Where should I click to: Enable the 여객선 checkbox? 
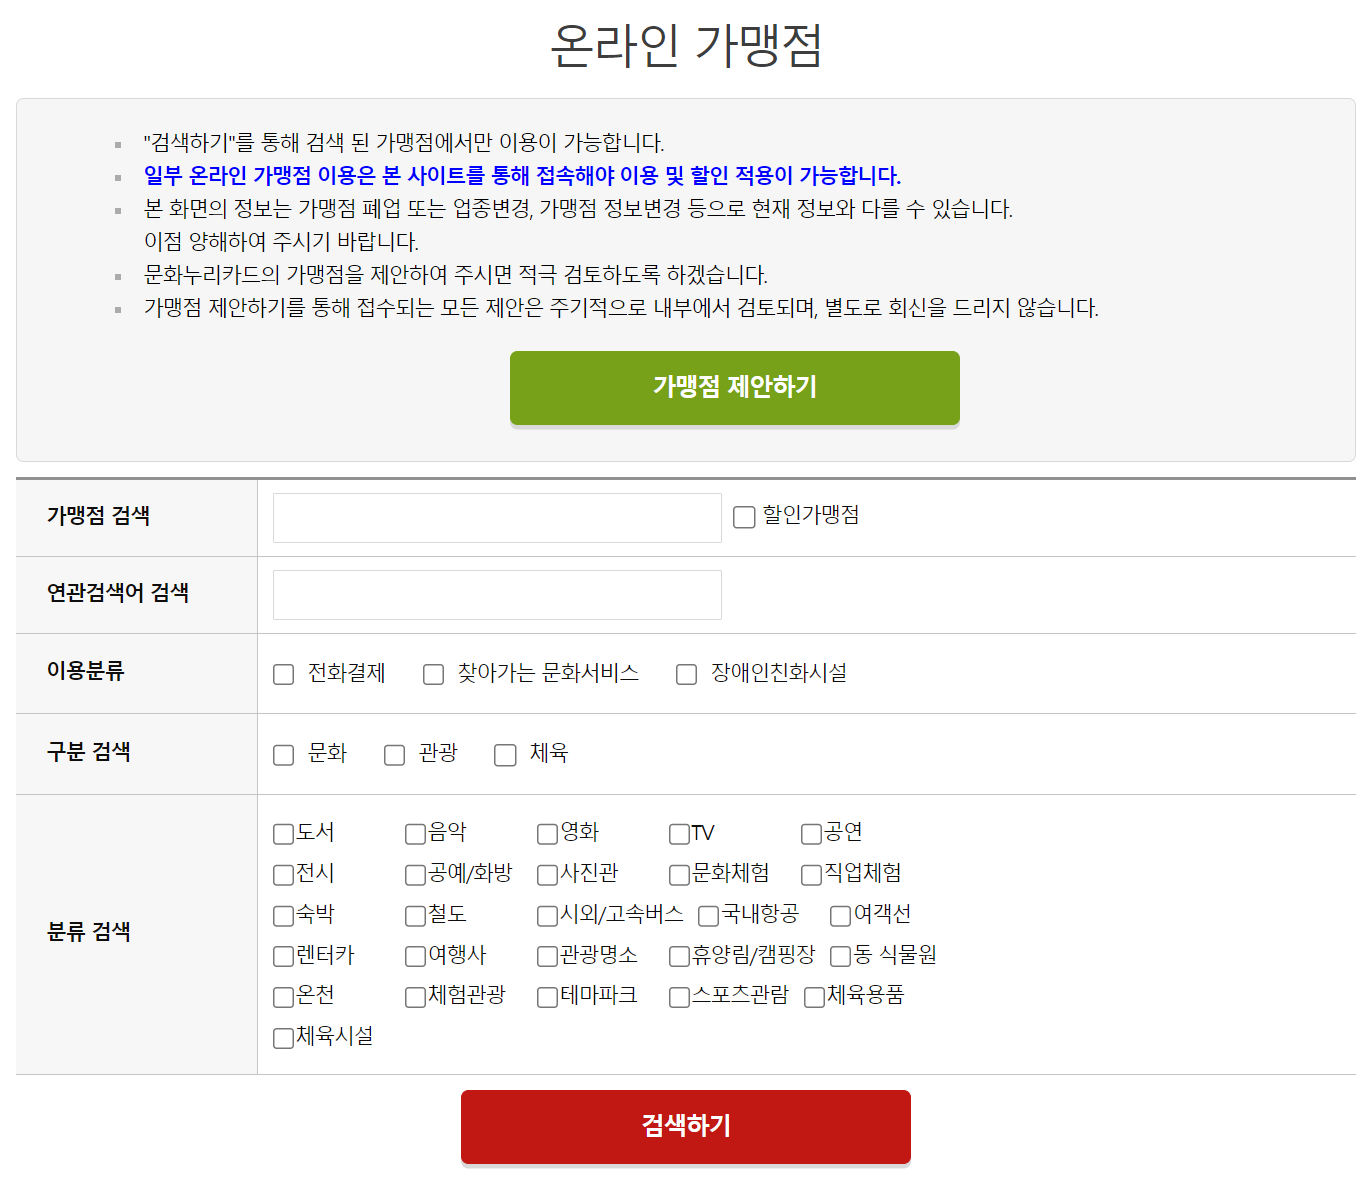pos(841,916)
